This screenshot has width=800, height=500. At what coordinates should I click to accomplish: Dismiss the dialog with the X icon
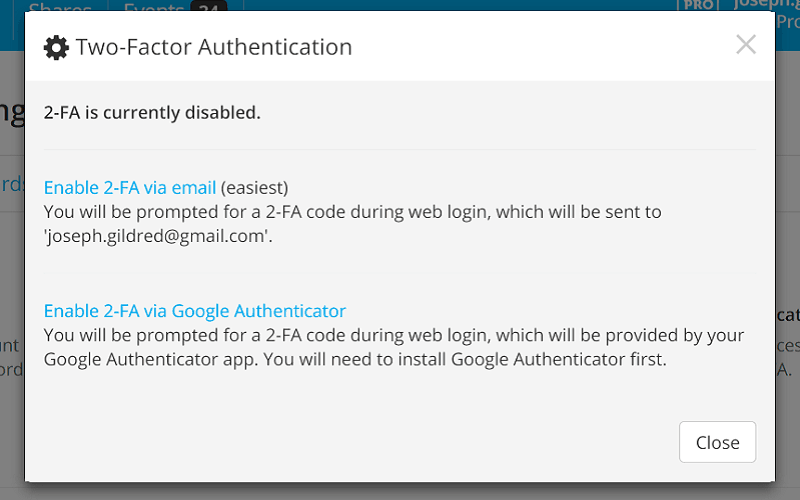(746, 44)
